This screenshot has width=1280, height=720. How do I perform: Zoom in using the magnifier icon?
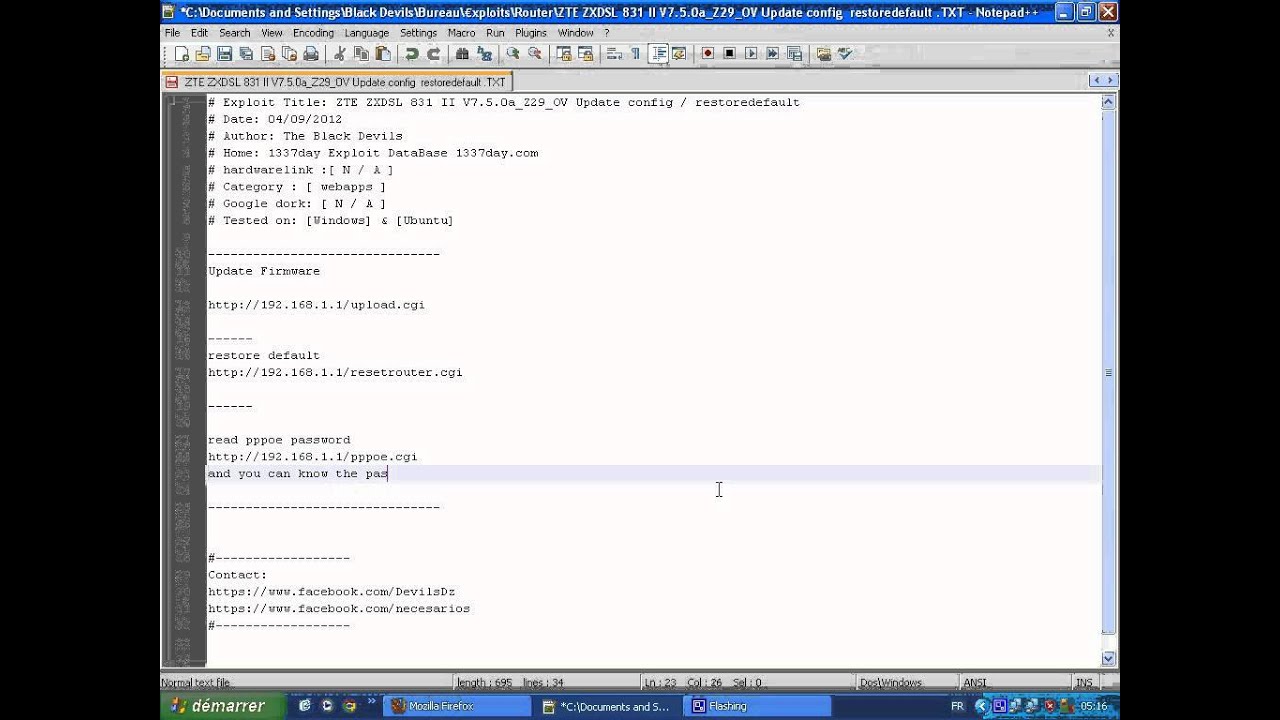coord(512,54)
